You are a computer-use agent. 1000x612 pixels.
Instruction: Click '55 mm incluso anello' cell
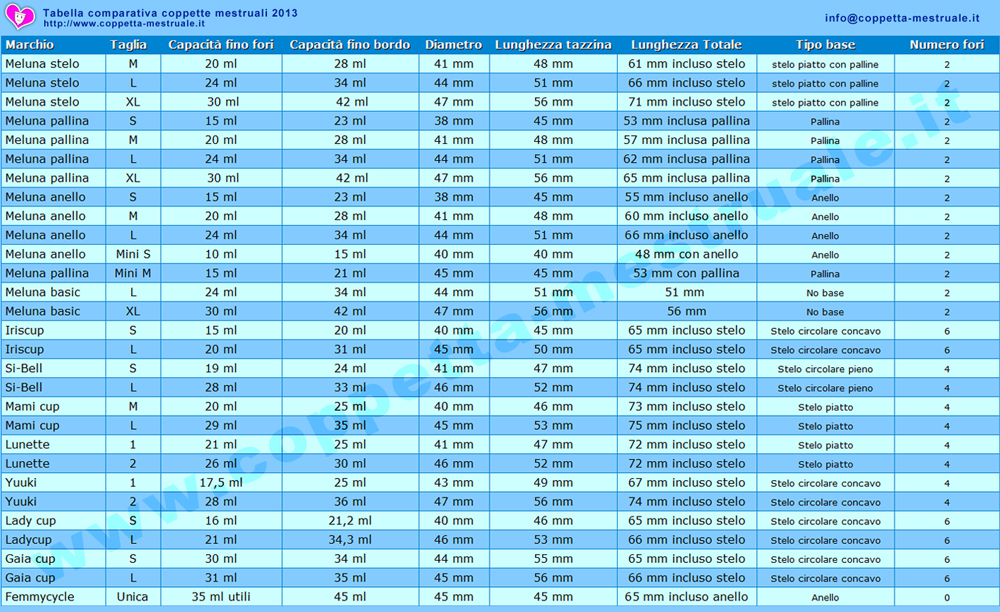(x=686, y=198)
